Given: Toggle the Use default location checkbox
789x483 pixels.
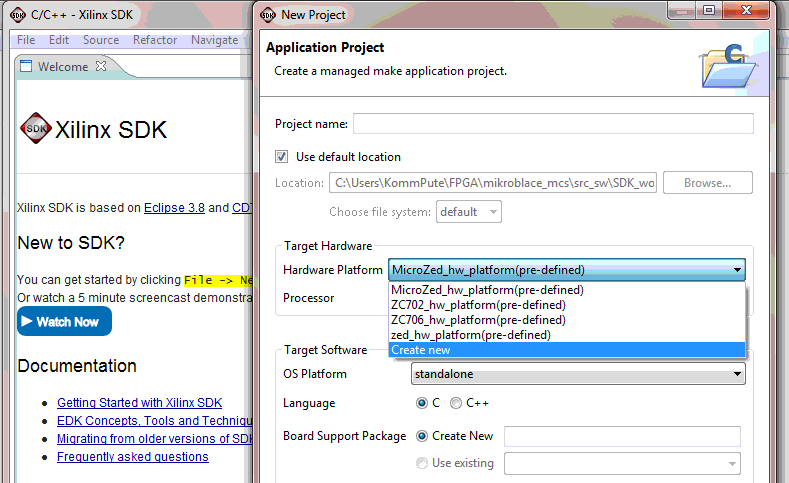Looking at the screenshot, I should (x=281, y=156).
